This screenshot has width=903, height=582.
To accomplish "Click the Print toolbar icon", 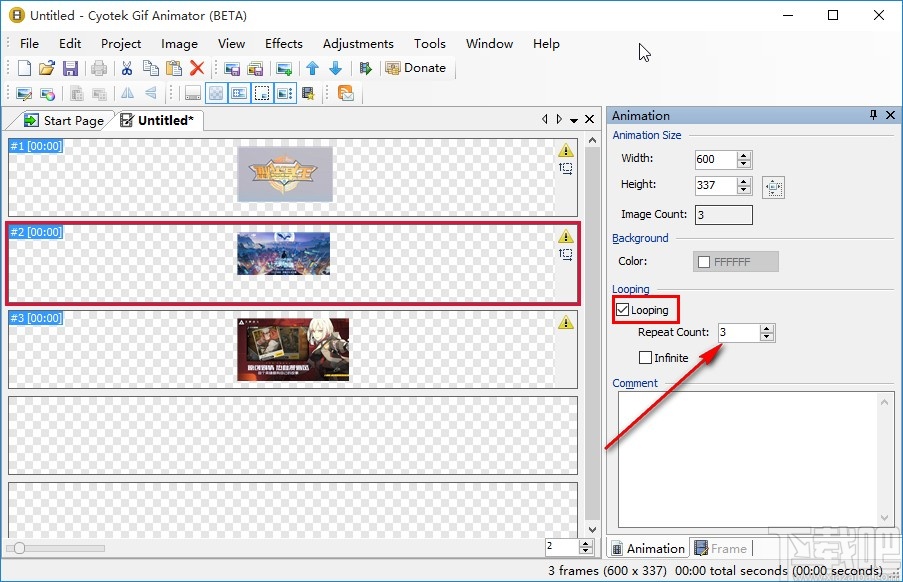I will coord(99,68).
